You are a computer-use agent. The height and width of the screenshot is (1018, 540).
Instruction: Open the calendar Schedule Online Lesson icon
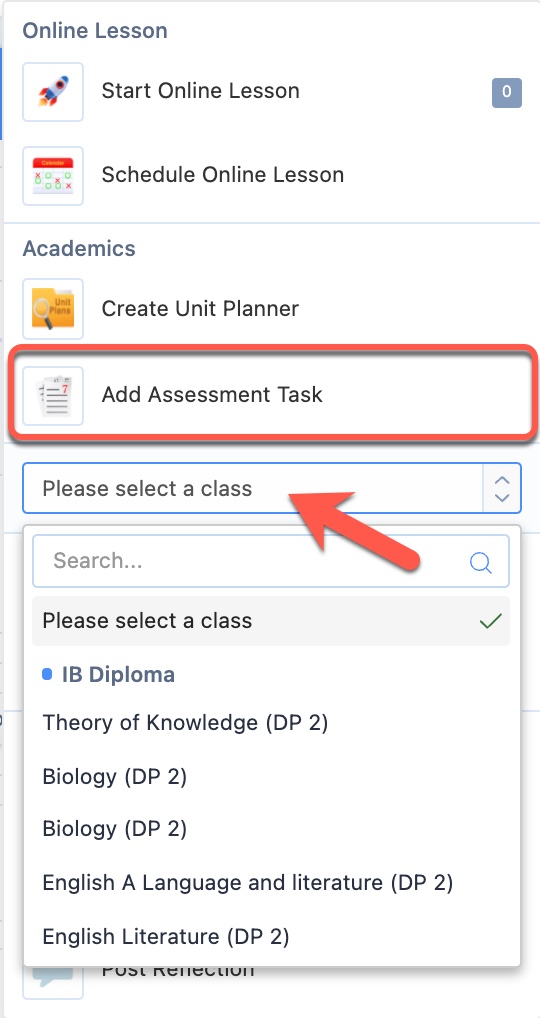(x=53, y=175)
